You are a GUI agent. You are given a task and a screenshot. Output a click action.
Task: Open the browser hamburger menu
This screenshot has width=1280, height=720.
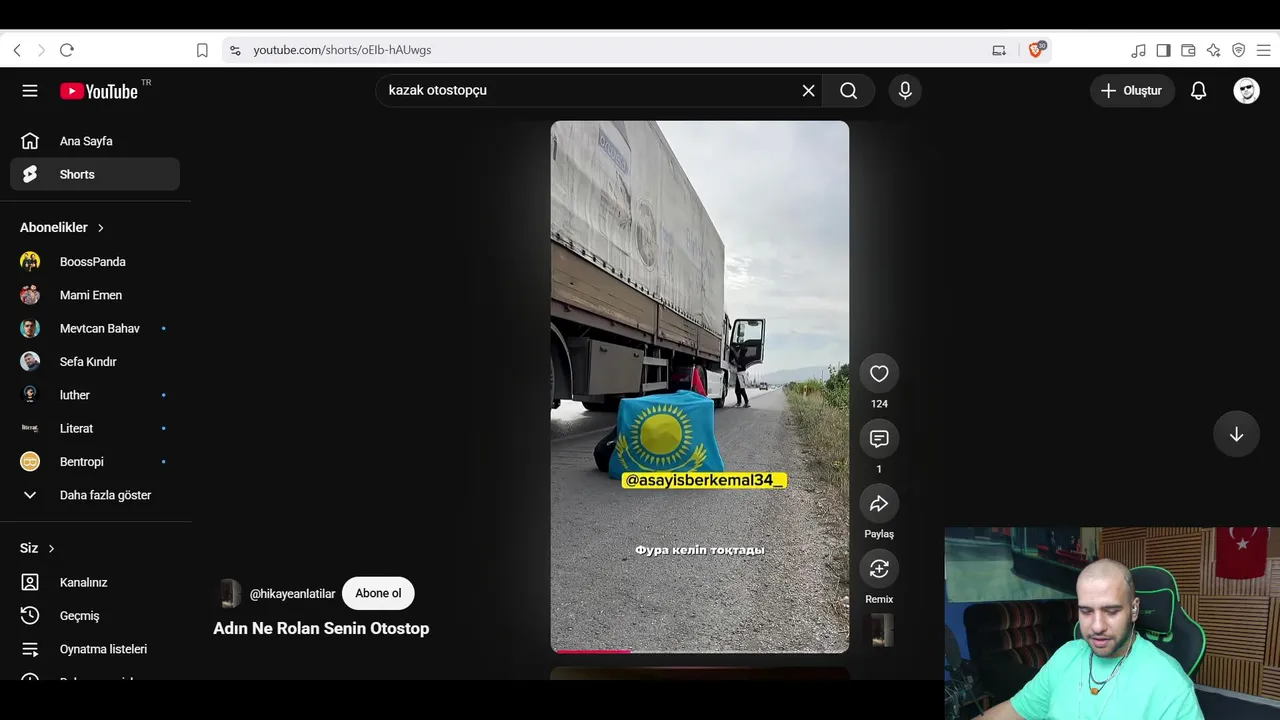click(x=1263, y=50)
